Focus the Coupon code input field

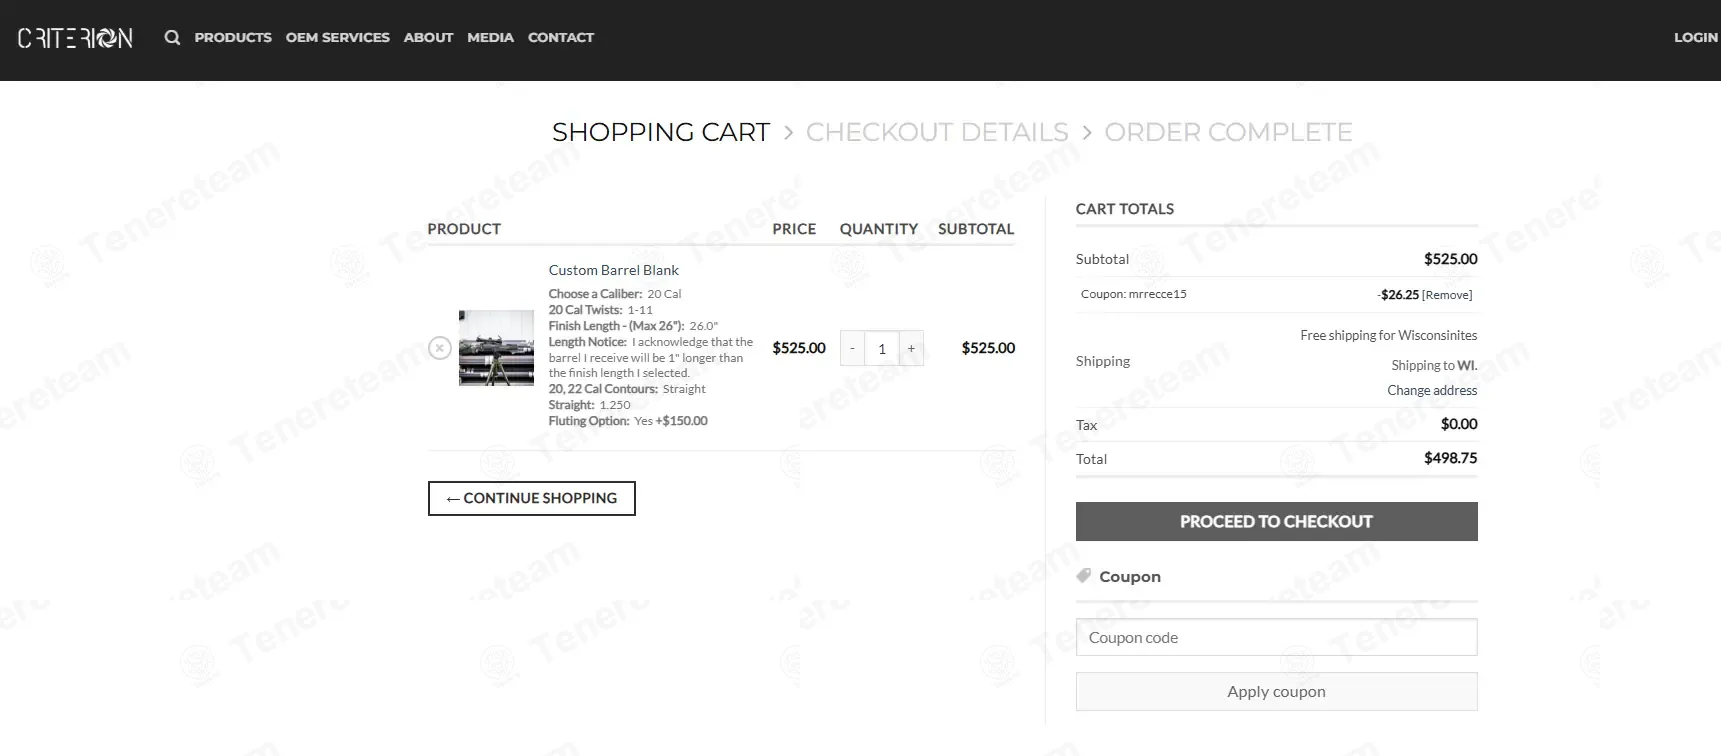[1276, 637]
